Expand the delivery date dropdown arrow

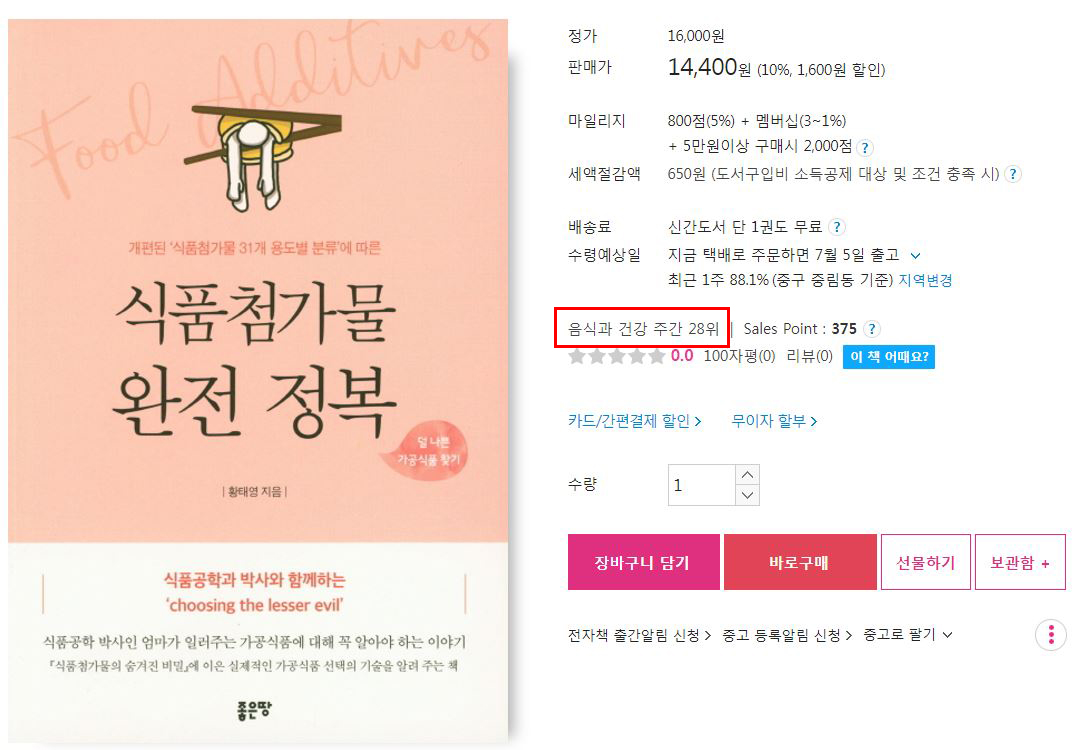pyautogui.click(x=915, y=255)
